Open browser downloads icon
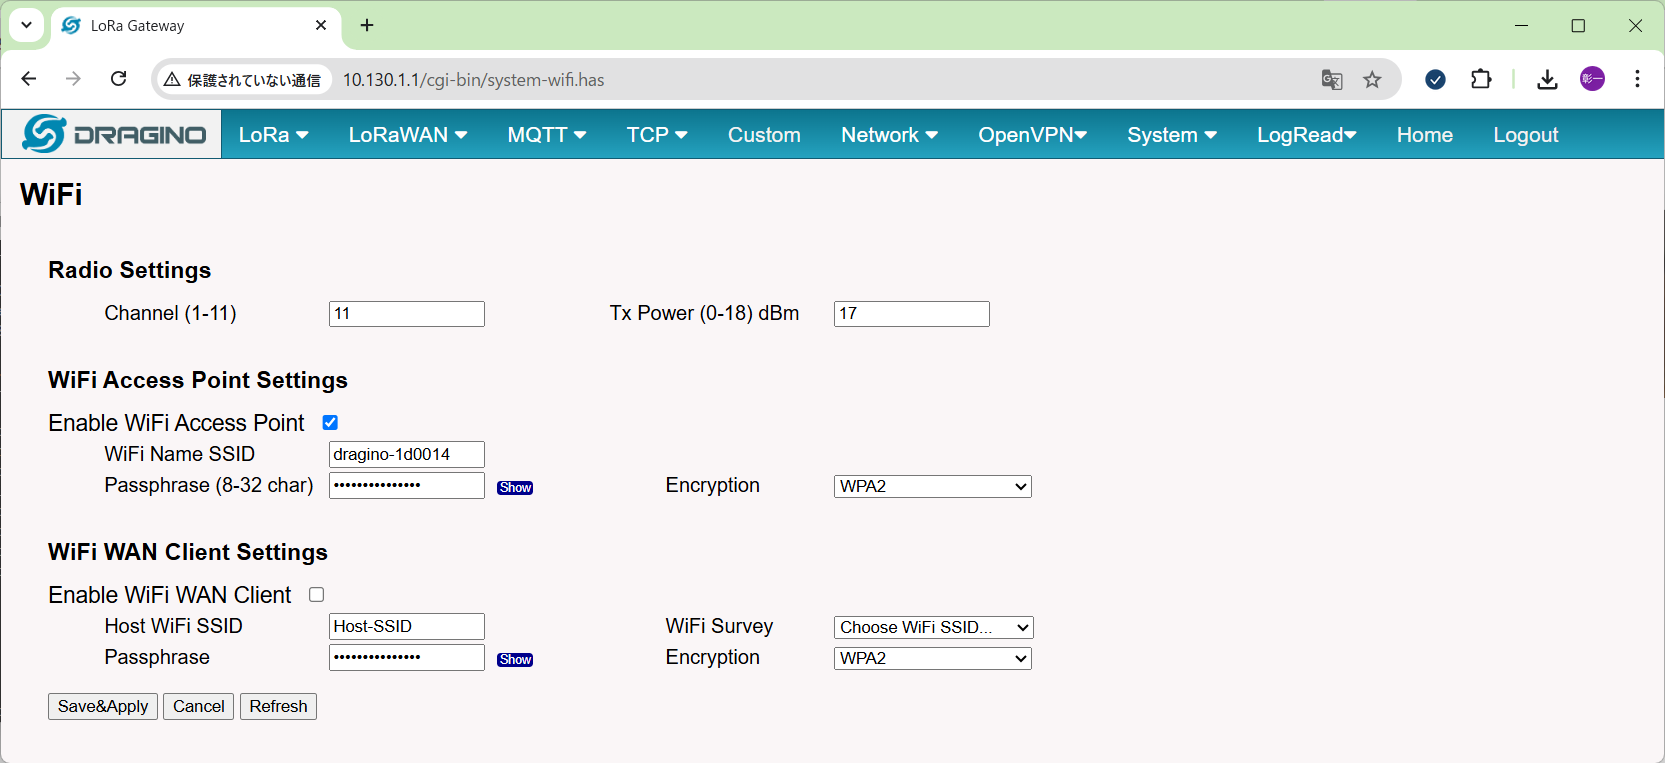Screen dimensions: 1665x763 pyautogui.click(x=1547, y=79)
